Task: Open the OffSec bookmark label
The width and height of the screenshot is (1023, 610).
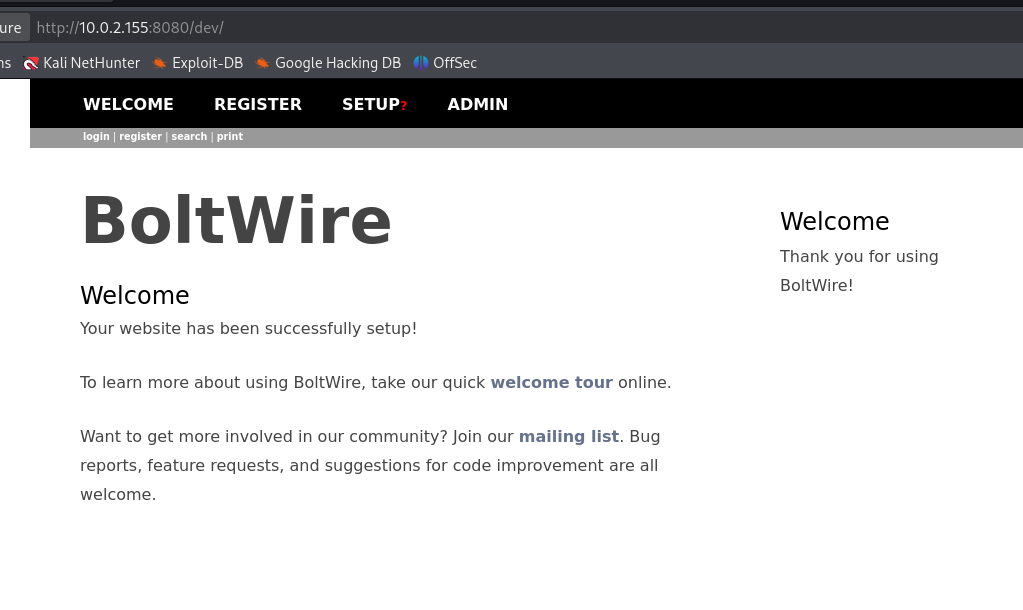Action: click(455, 63)
